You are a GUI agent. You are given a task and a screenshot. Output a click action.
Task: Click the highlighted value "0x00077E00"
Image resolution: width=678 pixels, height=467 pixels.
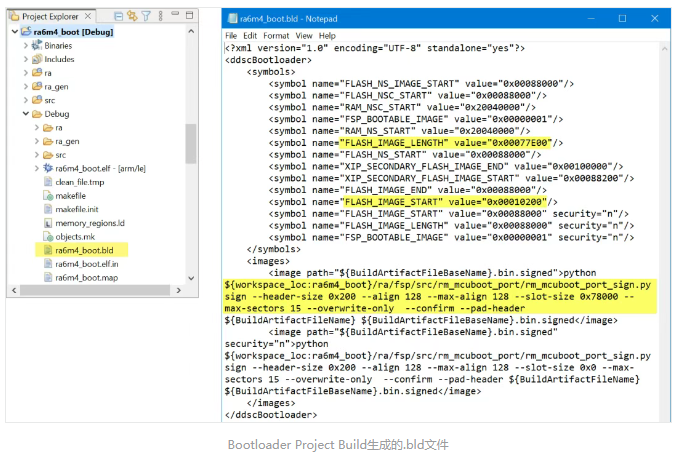point(521,143)
